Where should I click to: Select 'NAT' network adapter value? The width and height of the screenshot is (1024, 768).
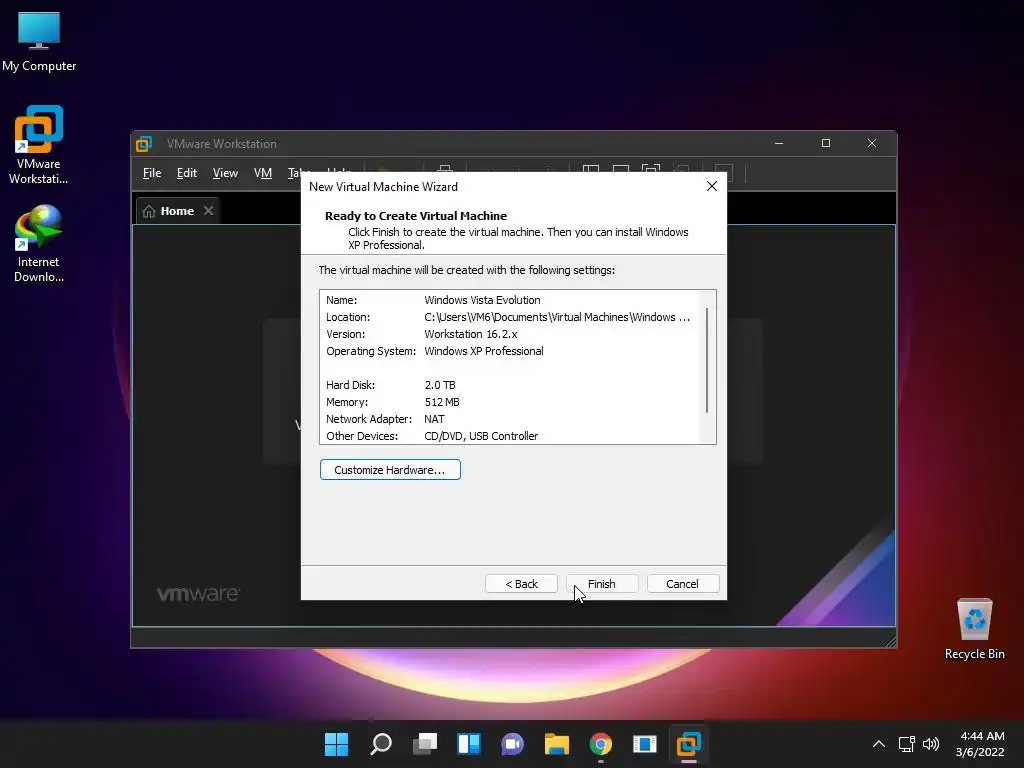434,419
